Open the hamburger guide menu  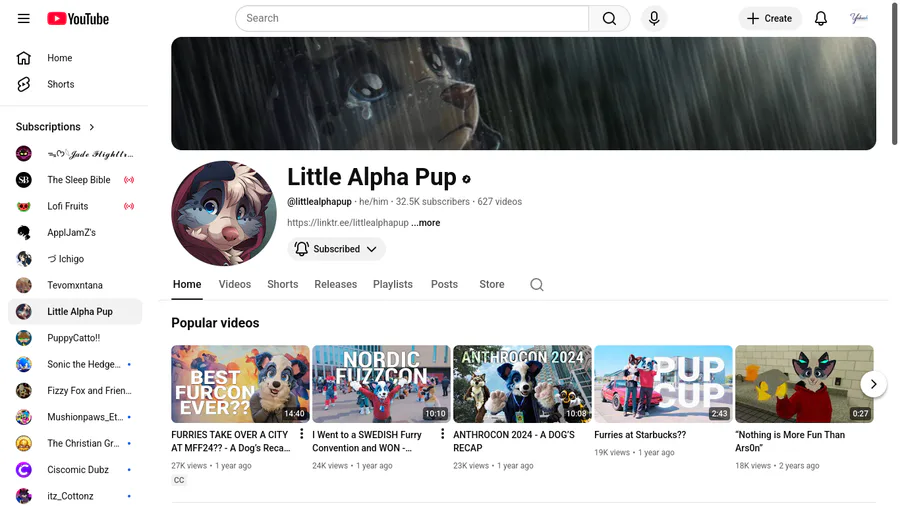24,18
